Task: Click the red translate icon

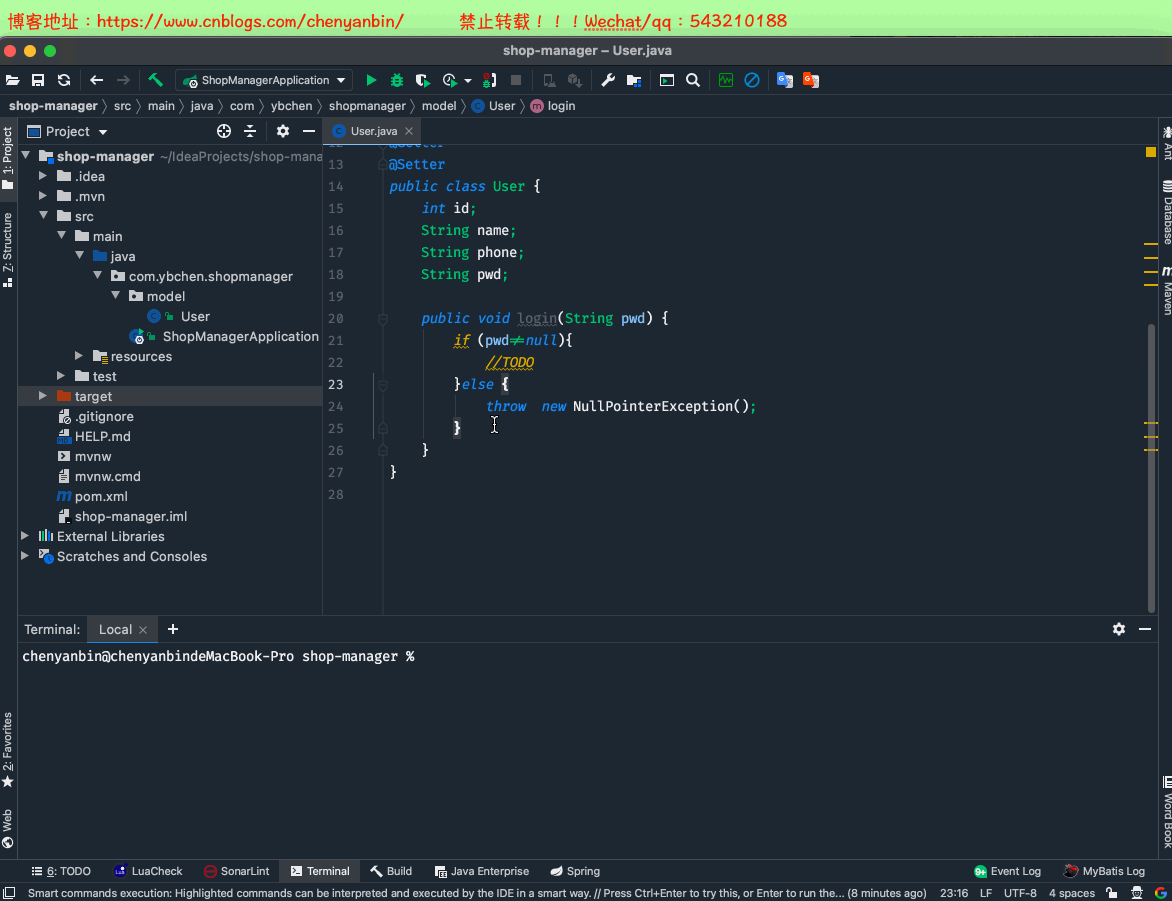Action: pyautogui.click(x=811, y=80)
